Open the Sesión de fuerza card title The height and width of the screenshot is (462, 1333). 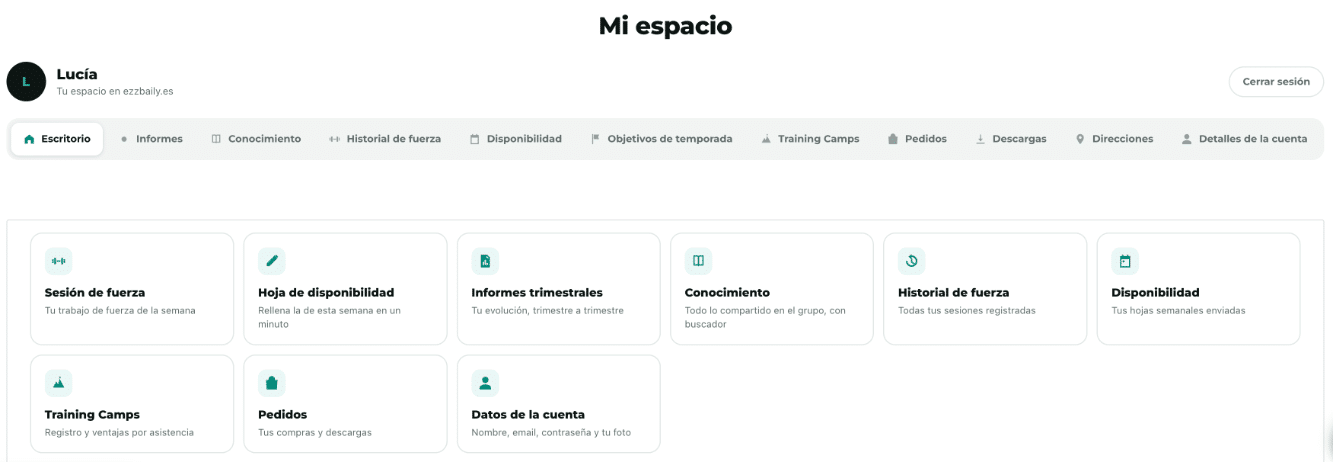[x=95, y=293]
